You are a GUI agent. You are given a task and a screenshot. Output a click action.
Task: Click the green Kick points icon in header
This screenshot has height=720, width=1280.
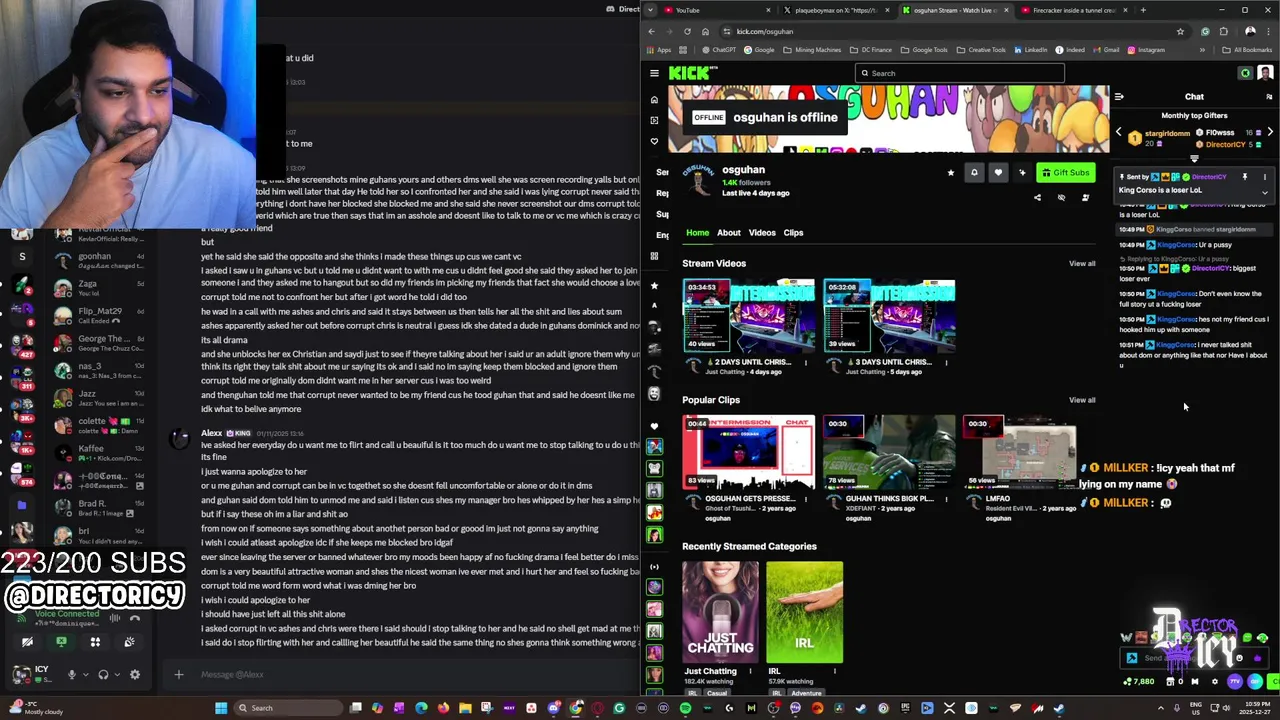point(1245,73)
